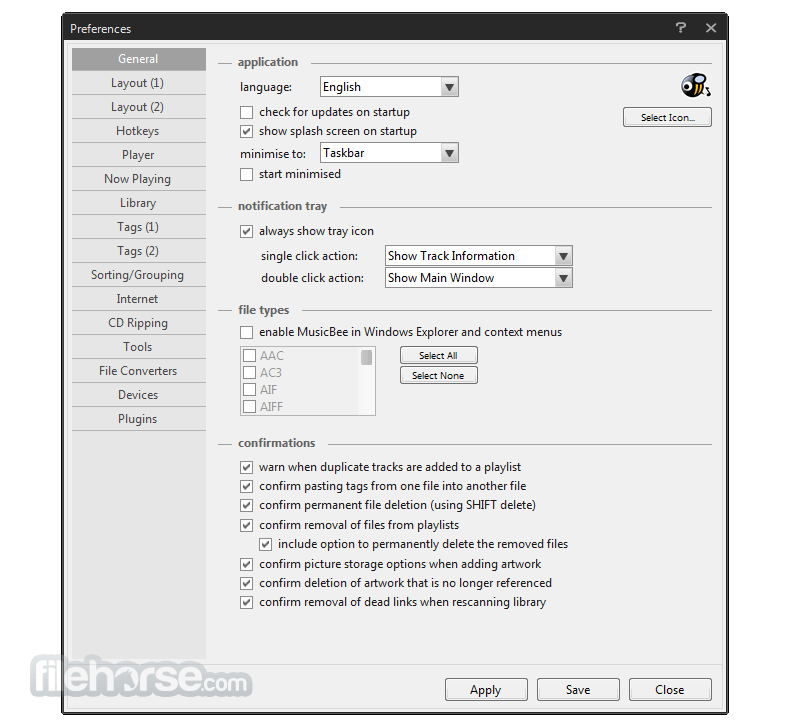Viewport: 796px width, 727px height.
Task: Toggle confirm pasting tags between files
Action: 246,486
